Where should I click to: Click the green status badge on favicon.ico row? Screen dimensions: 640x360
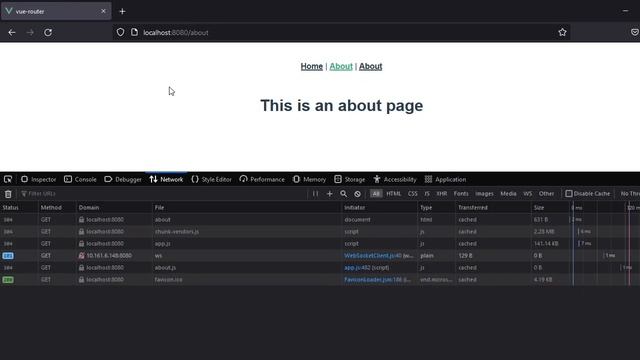tap(8, 280)
